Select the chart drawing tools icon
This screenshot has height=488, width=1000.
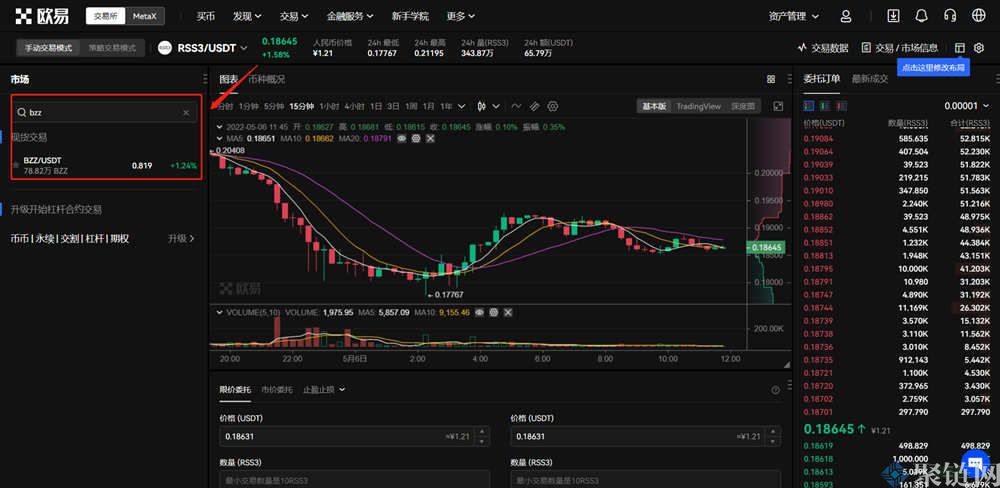point(534,106)
